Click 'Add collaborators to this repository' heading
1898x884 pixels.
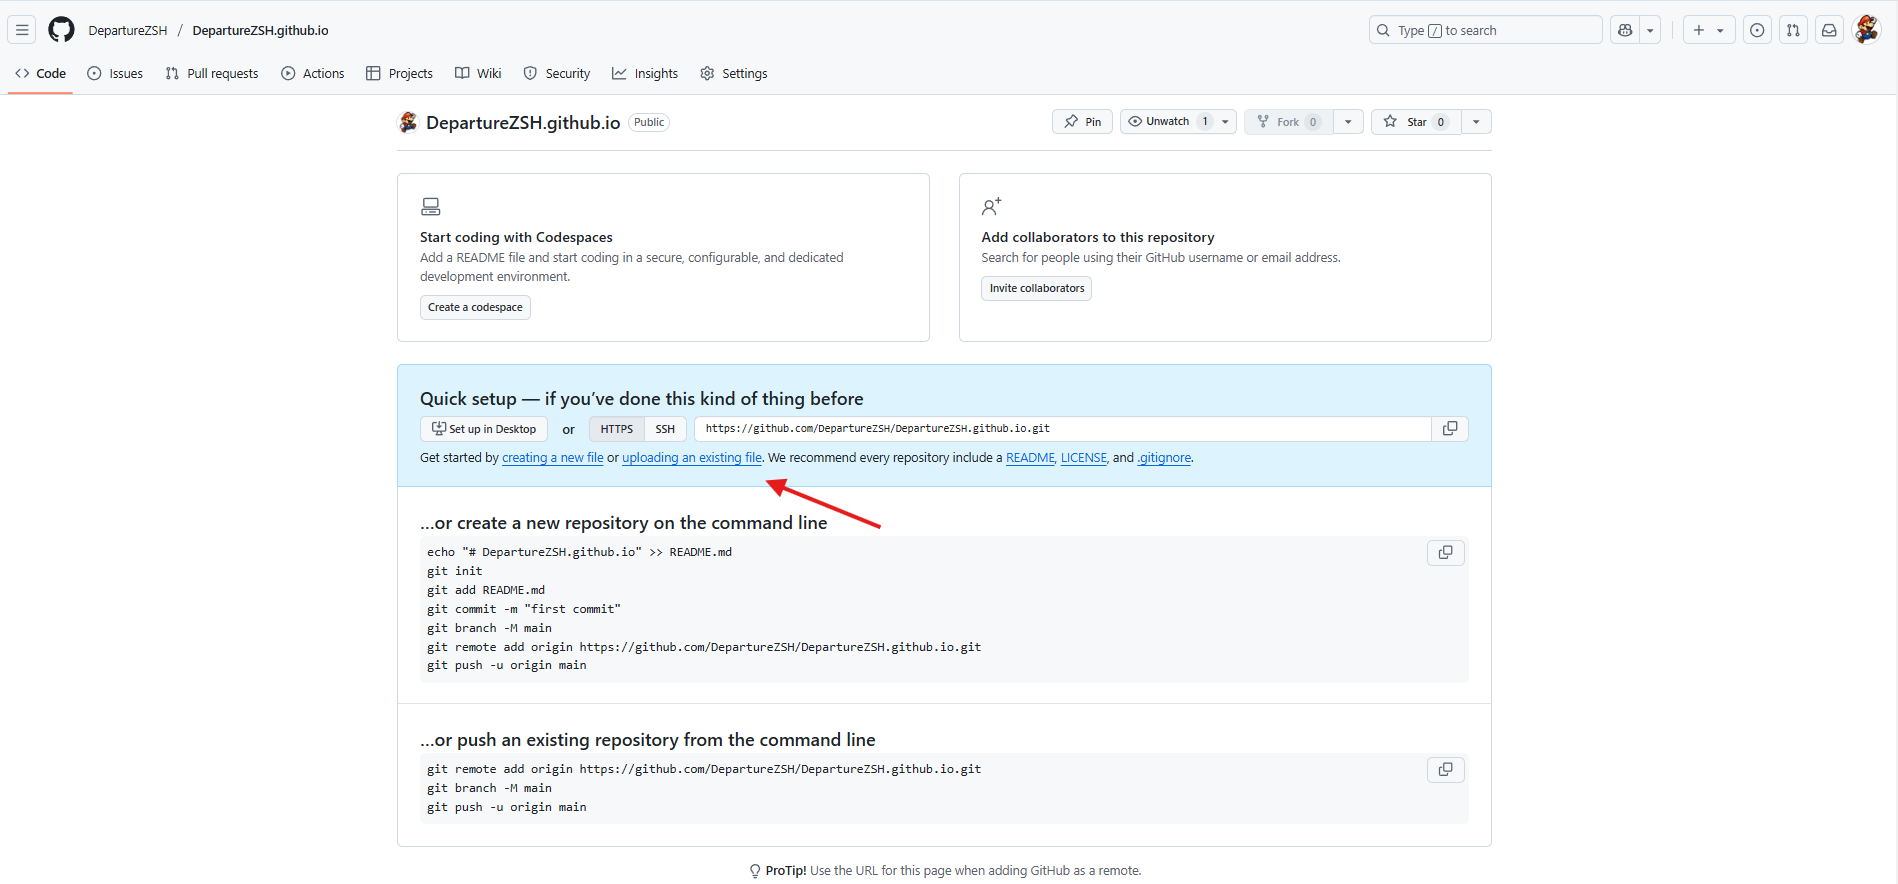[1098, 237]
